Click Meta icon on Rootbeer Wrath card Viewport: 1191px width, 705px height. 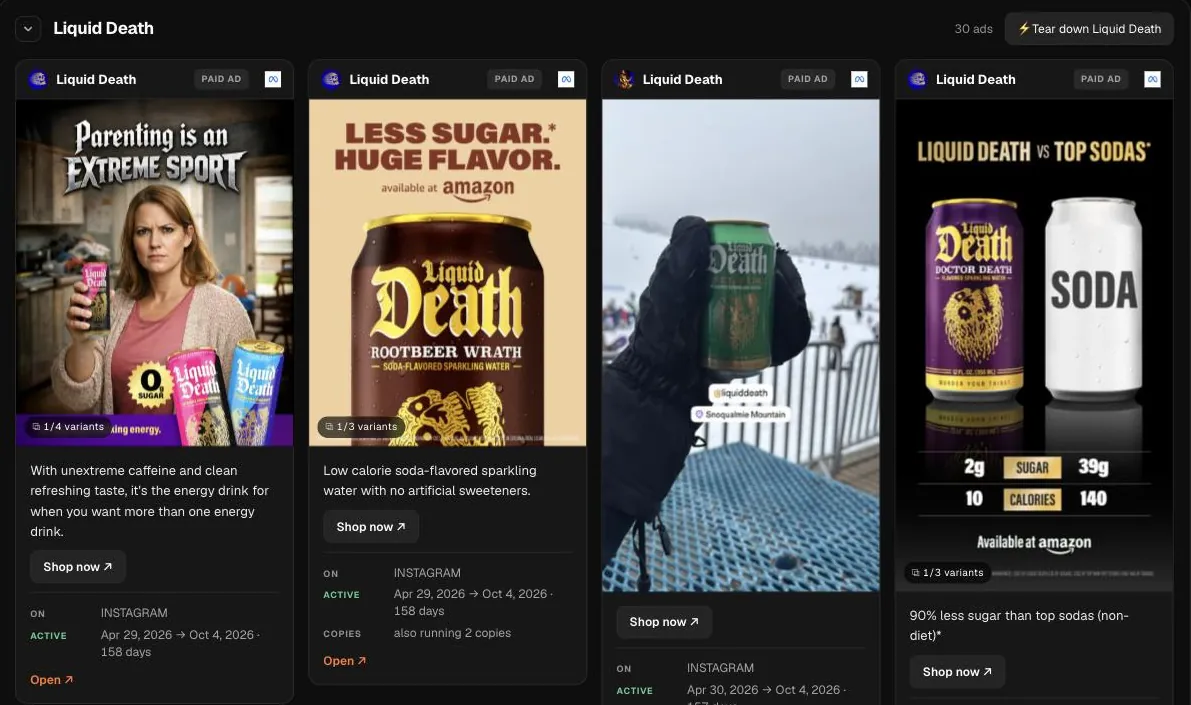pyautogui.click(x=566, y=79)
